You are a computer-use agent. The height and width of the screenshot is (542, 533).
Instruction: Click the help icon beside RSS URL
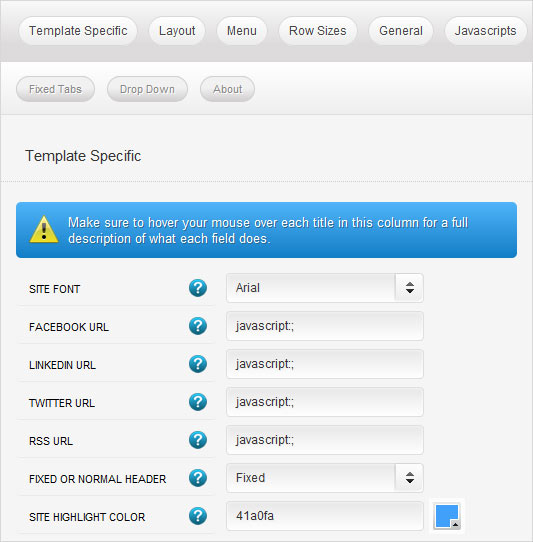point(198,440)
